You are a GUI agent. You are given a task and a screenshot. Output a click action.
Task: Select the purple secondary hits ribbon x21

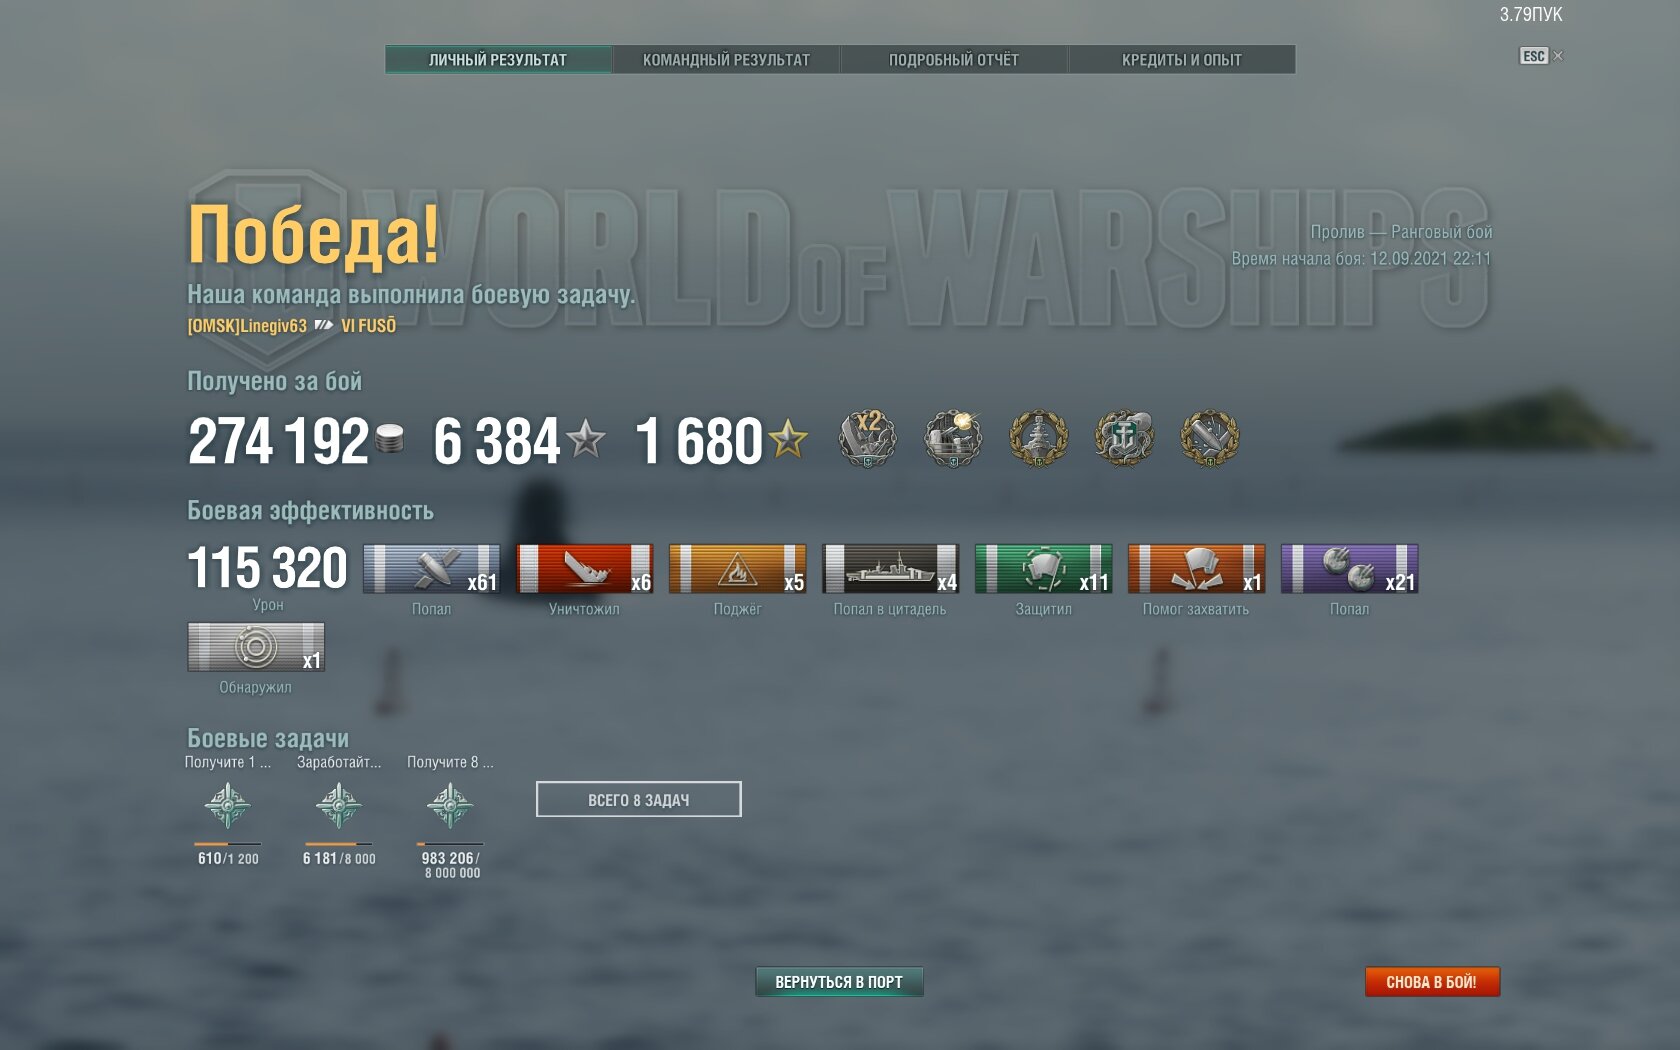pos(1350,569)
